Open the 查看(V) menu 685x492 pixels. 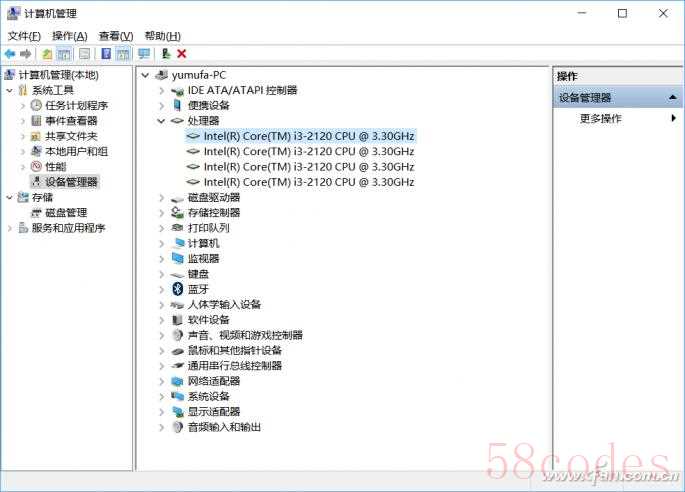116,36
